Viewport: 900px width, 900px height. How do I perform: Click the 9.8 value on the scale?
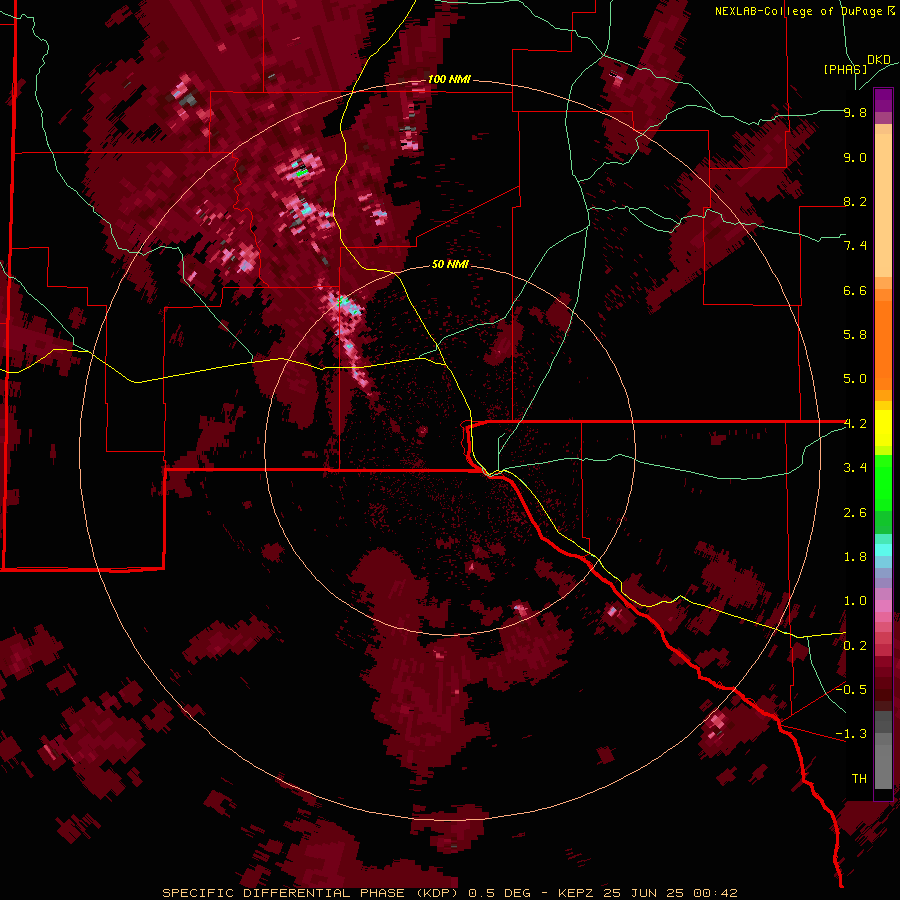tap(855, 113)
